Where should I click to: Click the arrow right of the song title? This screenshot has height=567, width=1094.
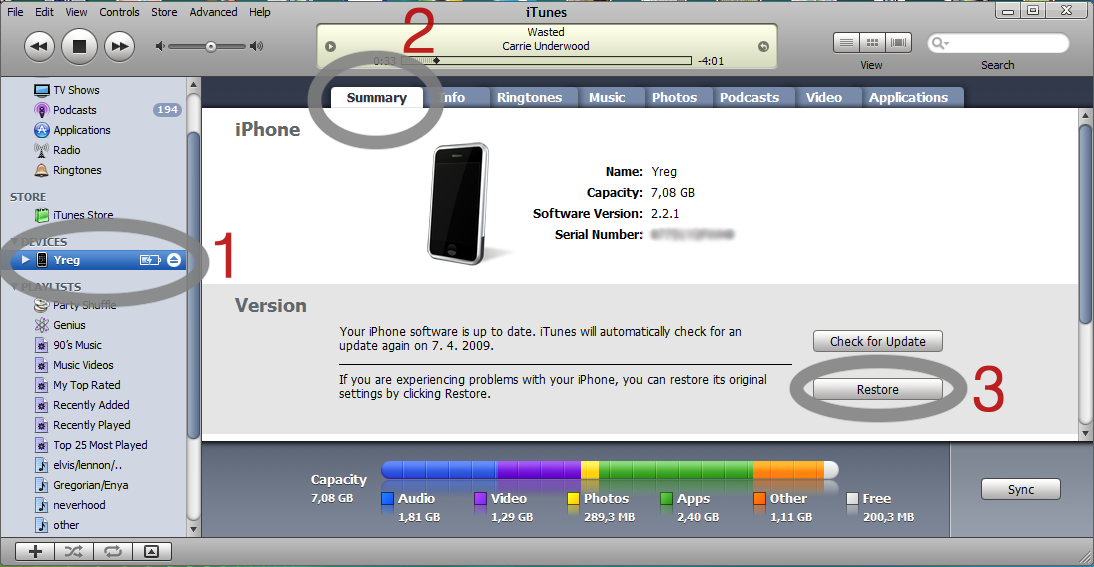[763, 47]
